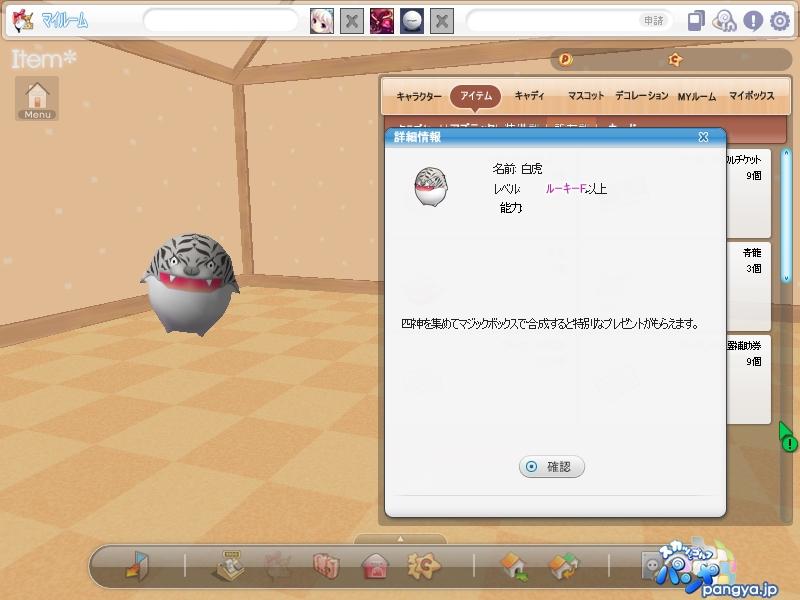Click the C cookie currency icon
This screenshot has width=800, height=600.
(675, 60)
